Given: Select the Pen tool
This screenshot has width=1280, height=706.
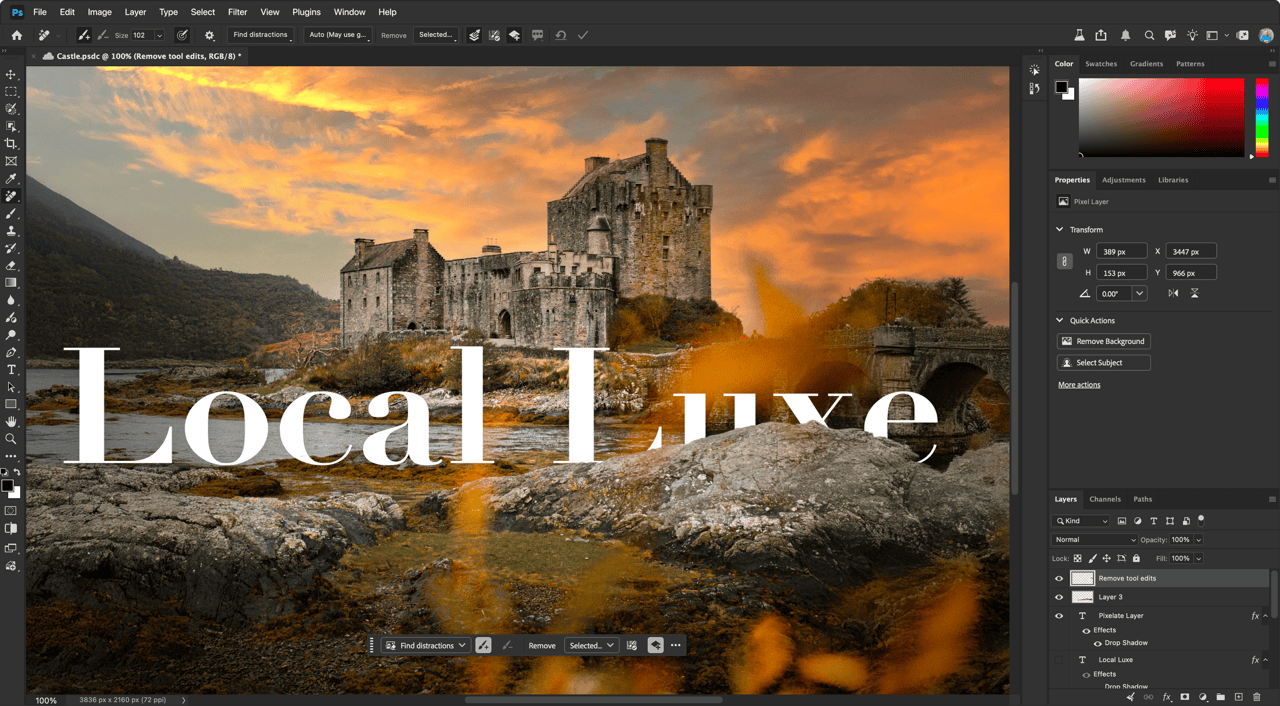Looking at the screenshot, I should click(11, 353).
